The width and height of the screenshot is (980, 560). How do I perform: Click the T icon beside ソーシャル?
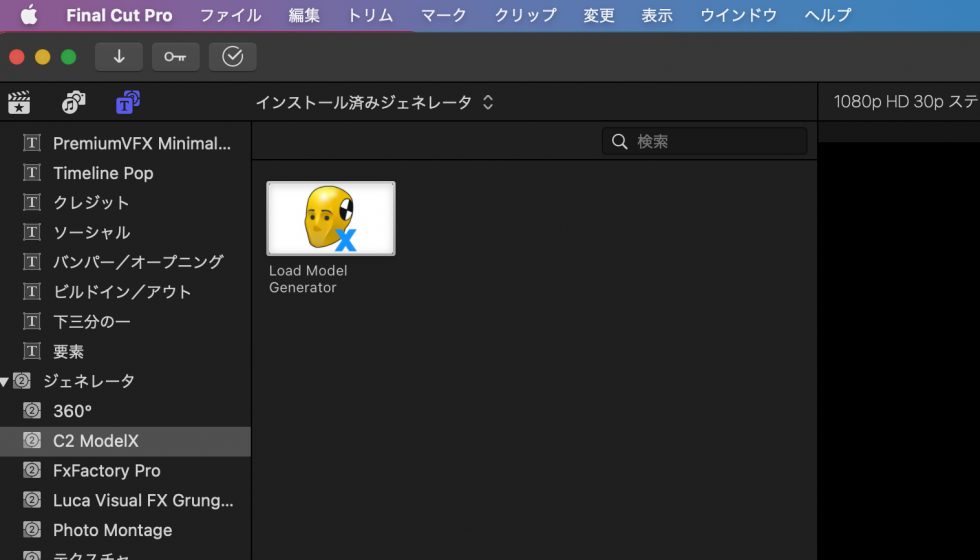pyautogui.click(x=32, y=232)
